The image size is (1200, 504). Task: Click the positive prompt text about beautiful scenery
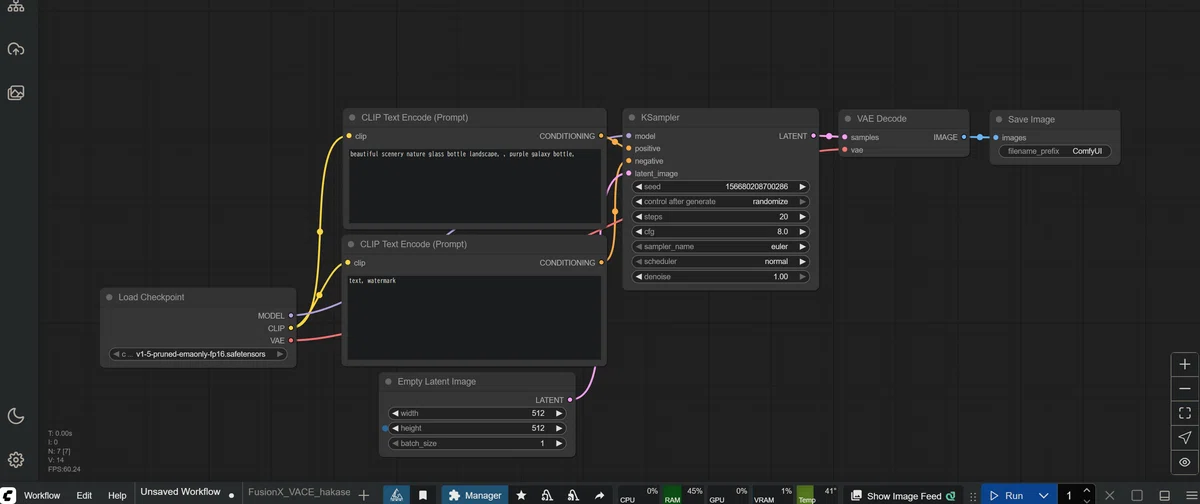462,154
